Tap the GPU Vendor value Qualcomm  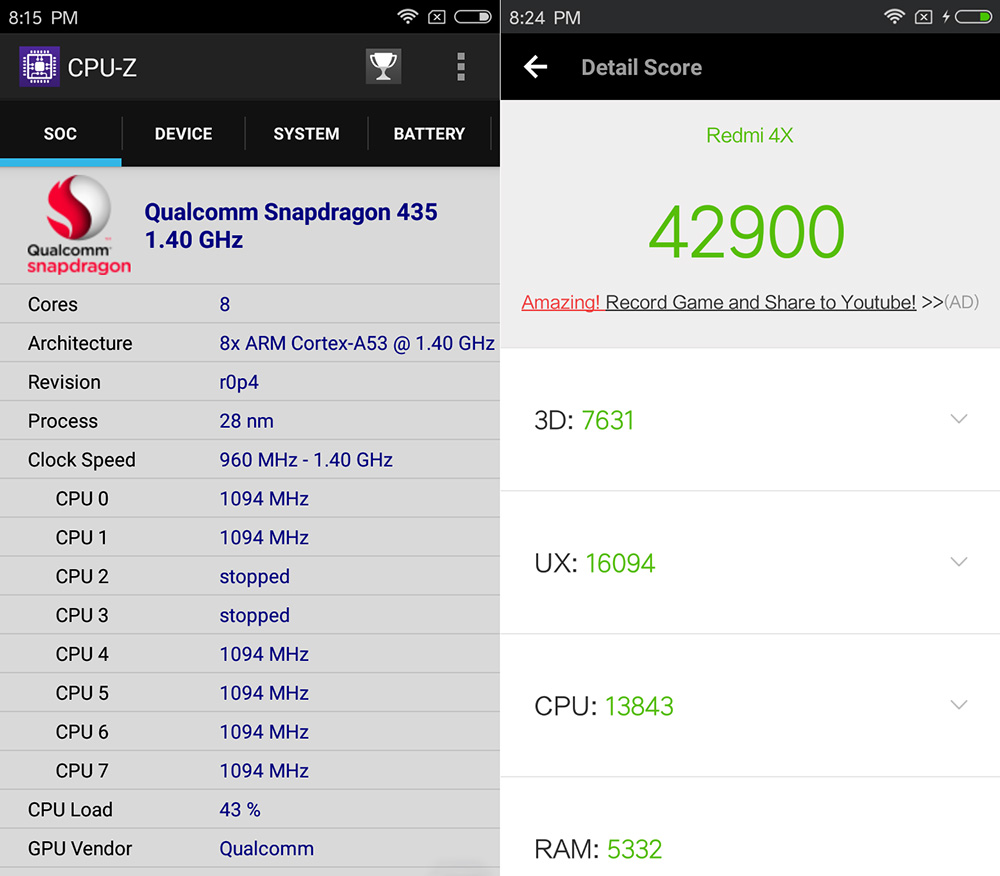coord(267,849)
